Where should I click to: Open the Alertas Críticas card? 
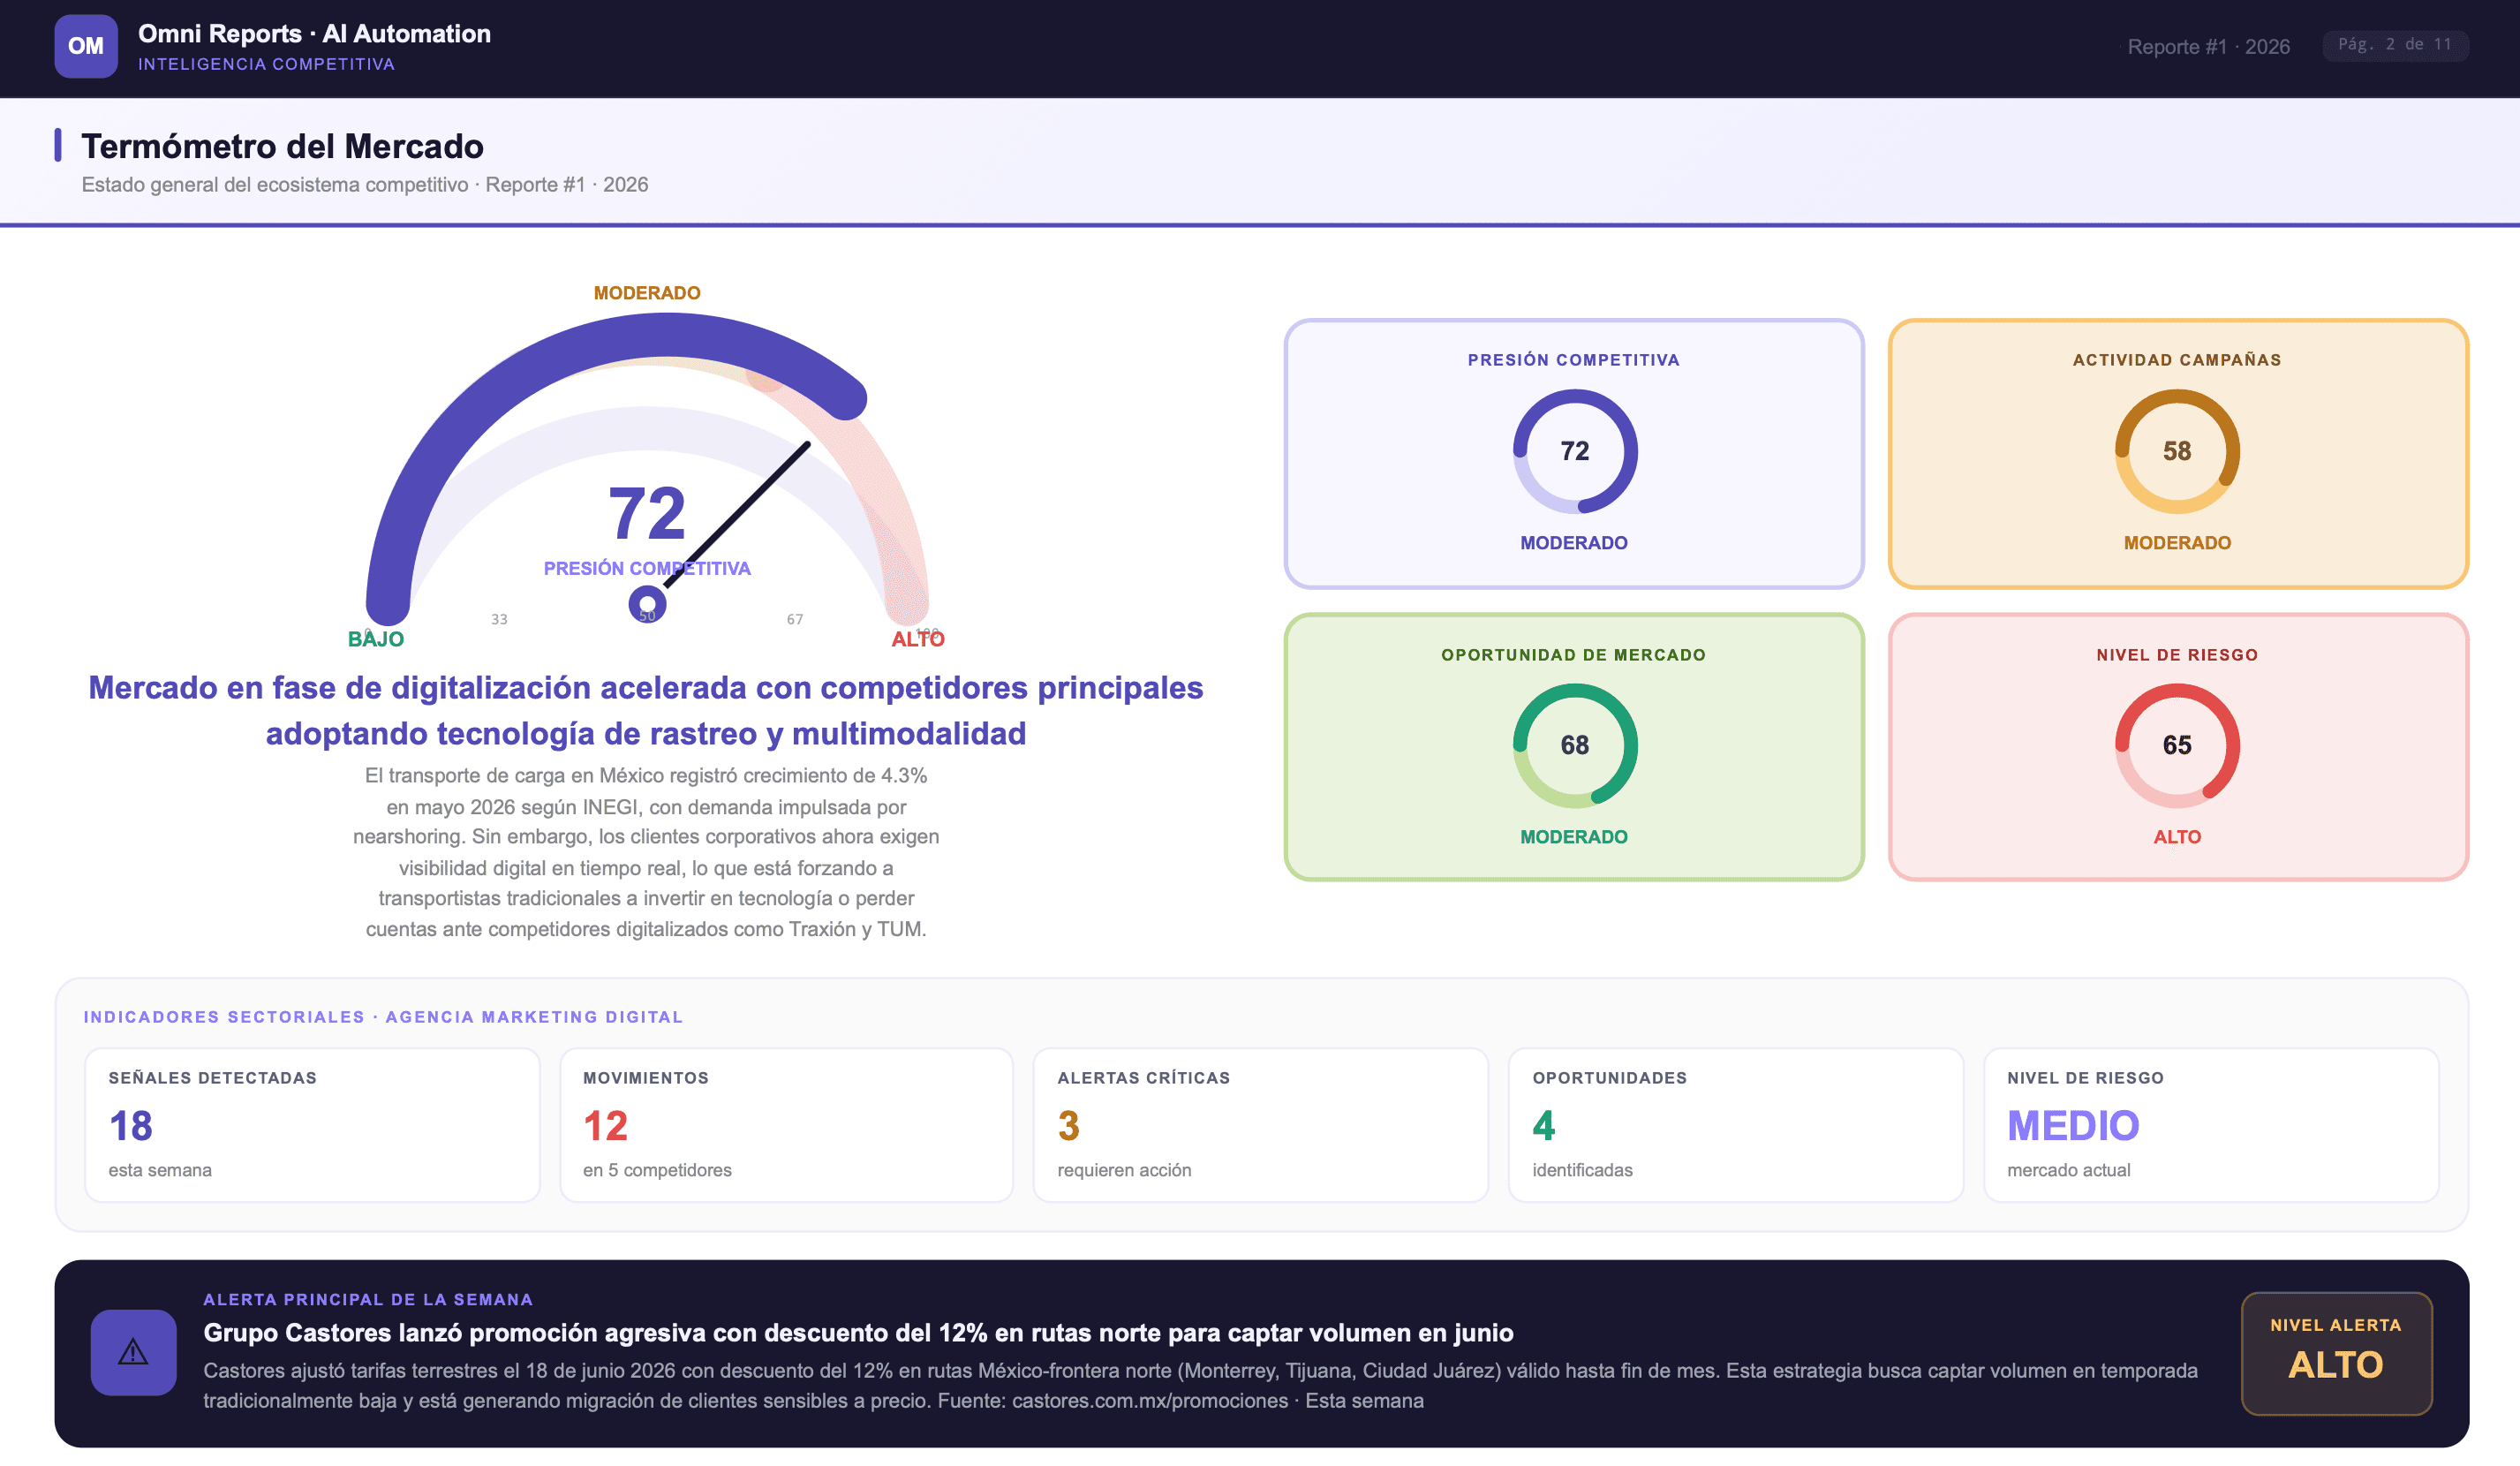click(x=1260, y=1124)
